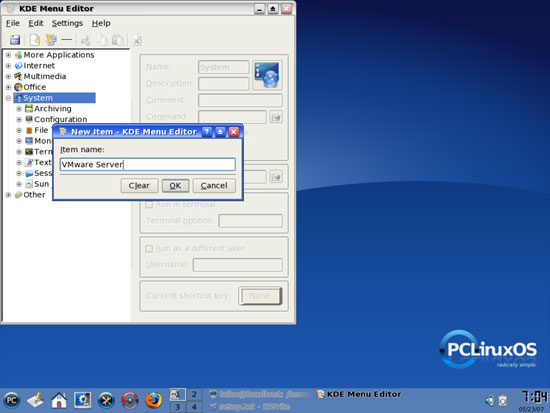Viewport: 550px width, 413px height.
Task: Click the Cut (scissors) toolbar icon
Action: 85,40
